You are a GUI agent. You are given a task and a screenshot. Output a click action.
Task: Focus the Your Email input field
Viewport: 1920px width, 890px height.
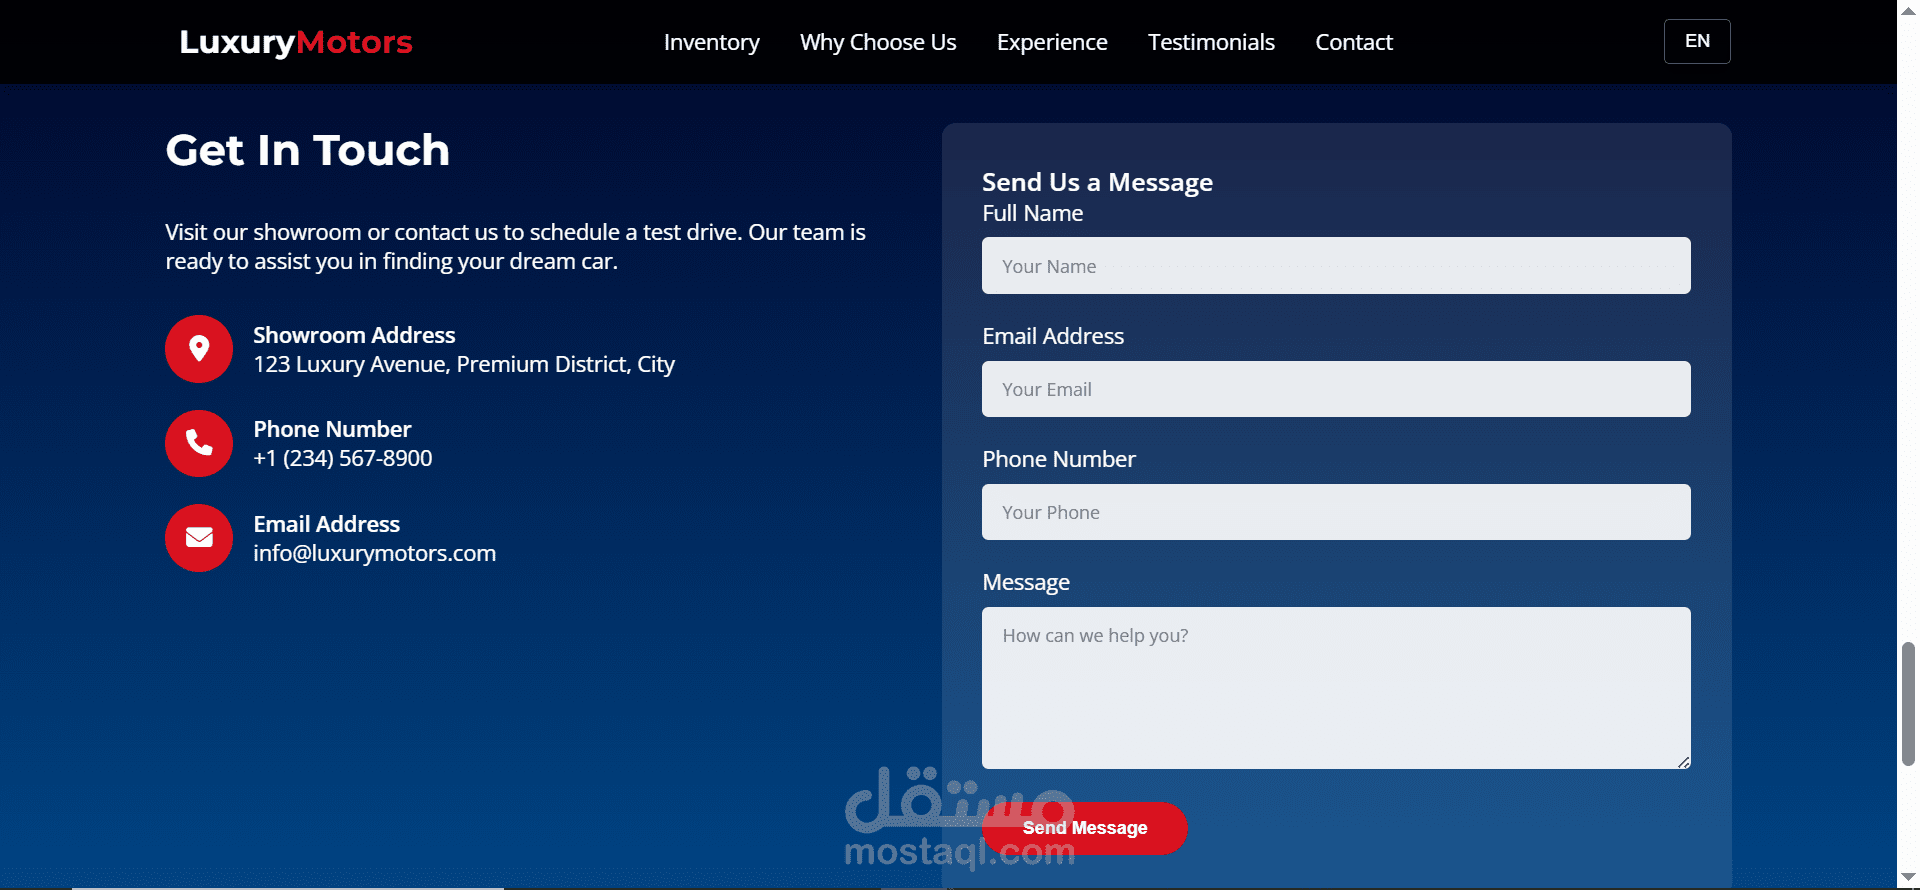point(1336,389)
